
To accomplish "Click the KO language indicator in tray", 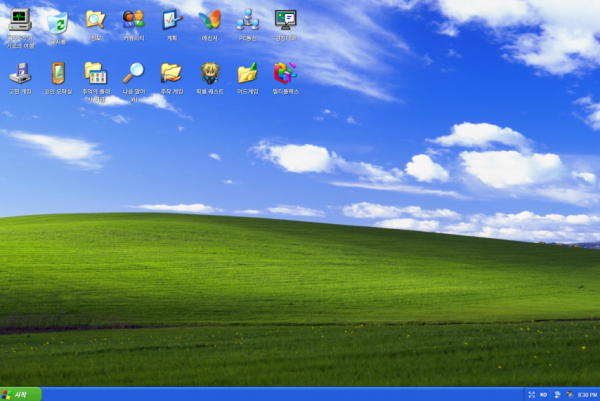I will coord(543,394).
